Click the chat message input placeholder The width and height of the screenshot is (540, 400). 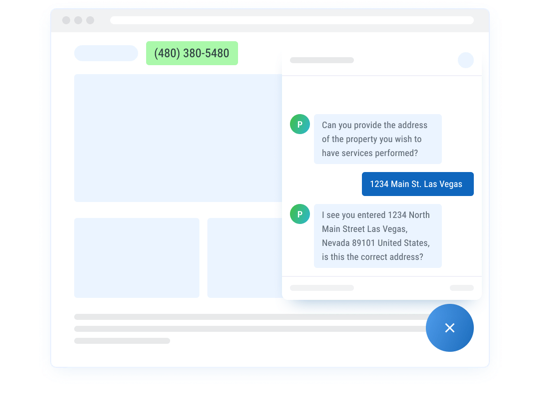coord(322,288)
